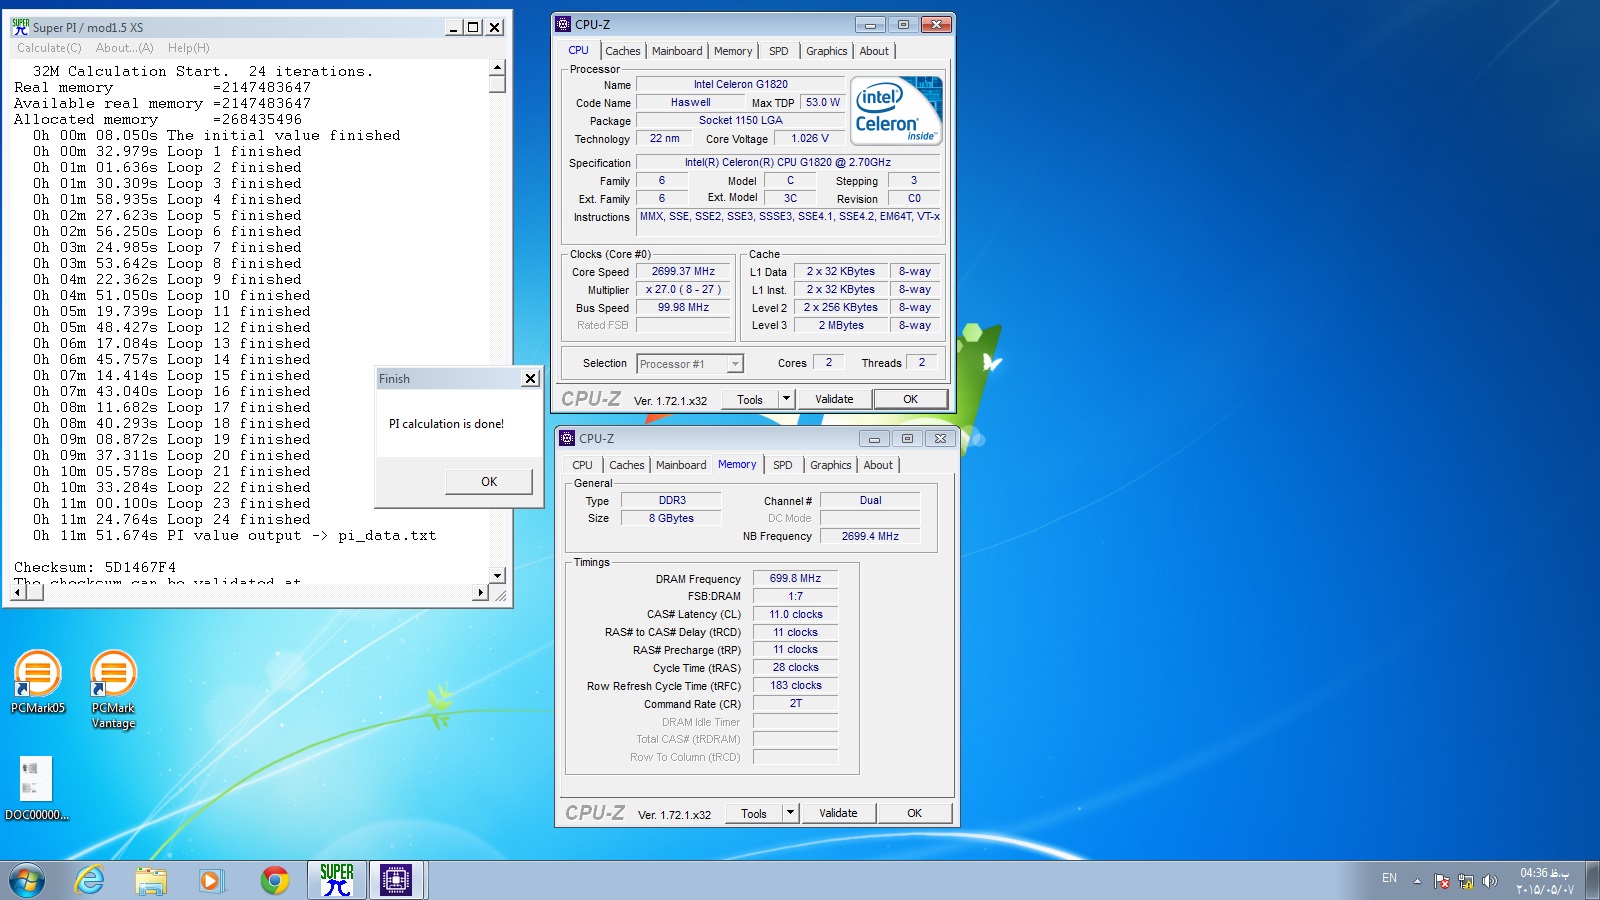Viewport: 1600px width, 900px height.
Task: Switch to SPD tab in upper CPU-Z
Action: [x=779, y=51]
